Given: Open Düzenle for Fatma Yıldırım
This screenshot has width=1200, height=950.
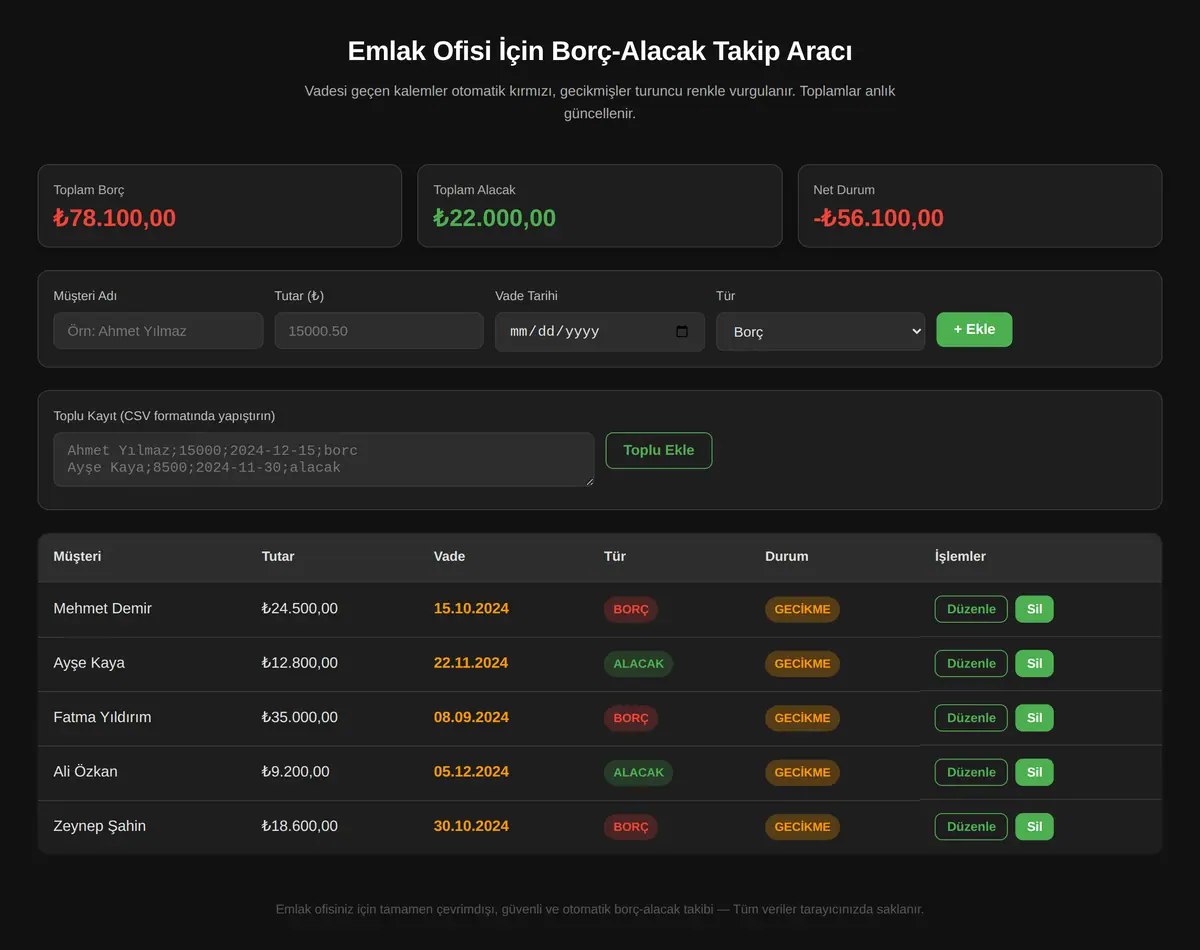Looking at the screenshot, I should [x=971, y=718].
